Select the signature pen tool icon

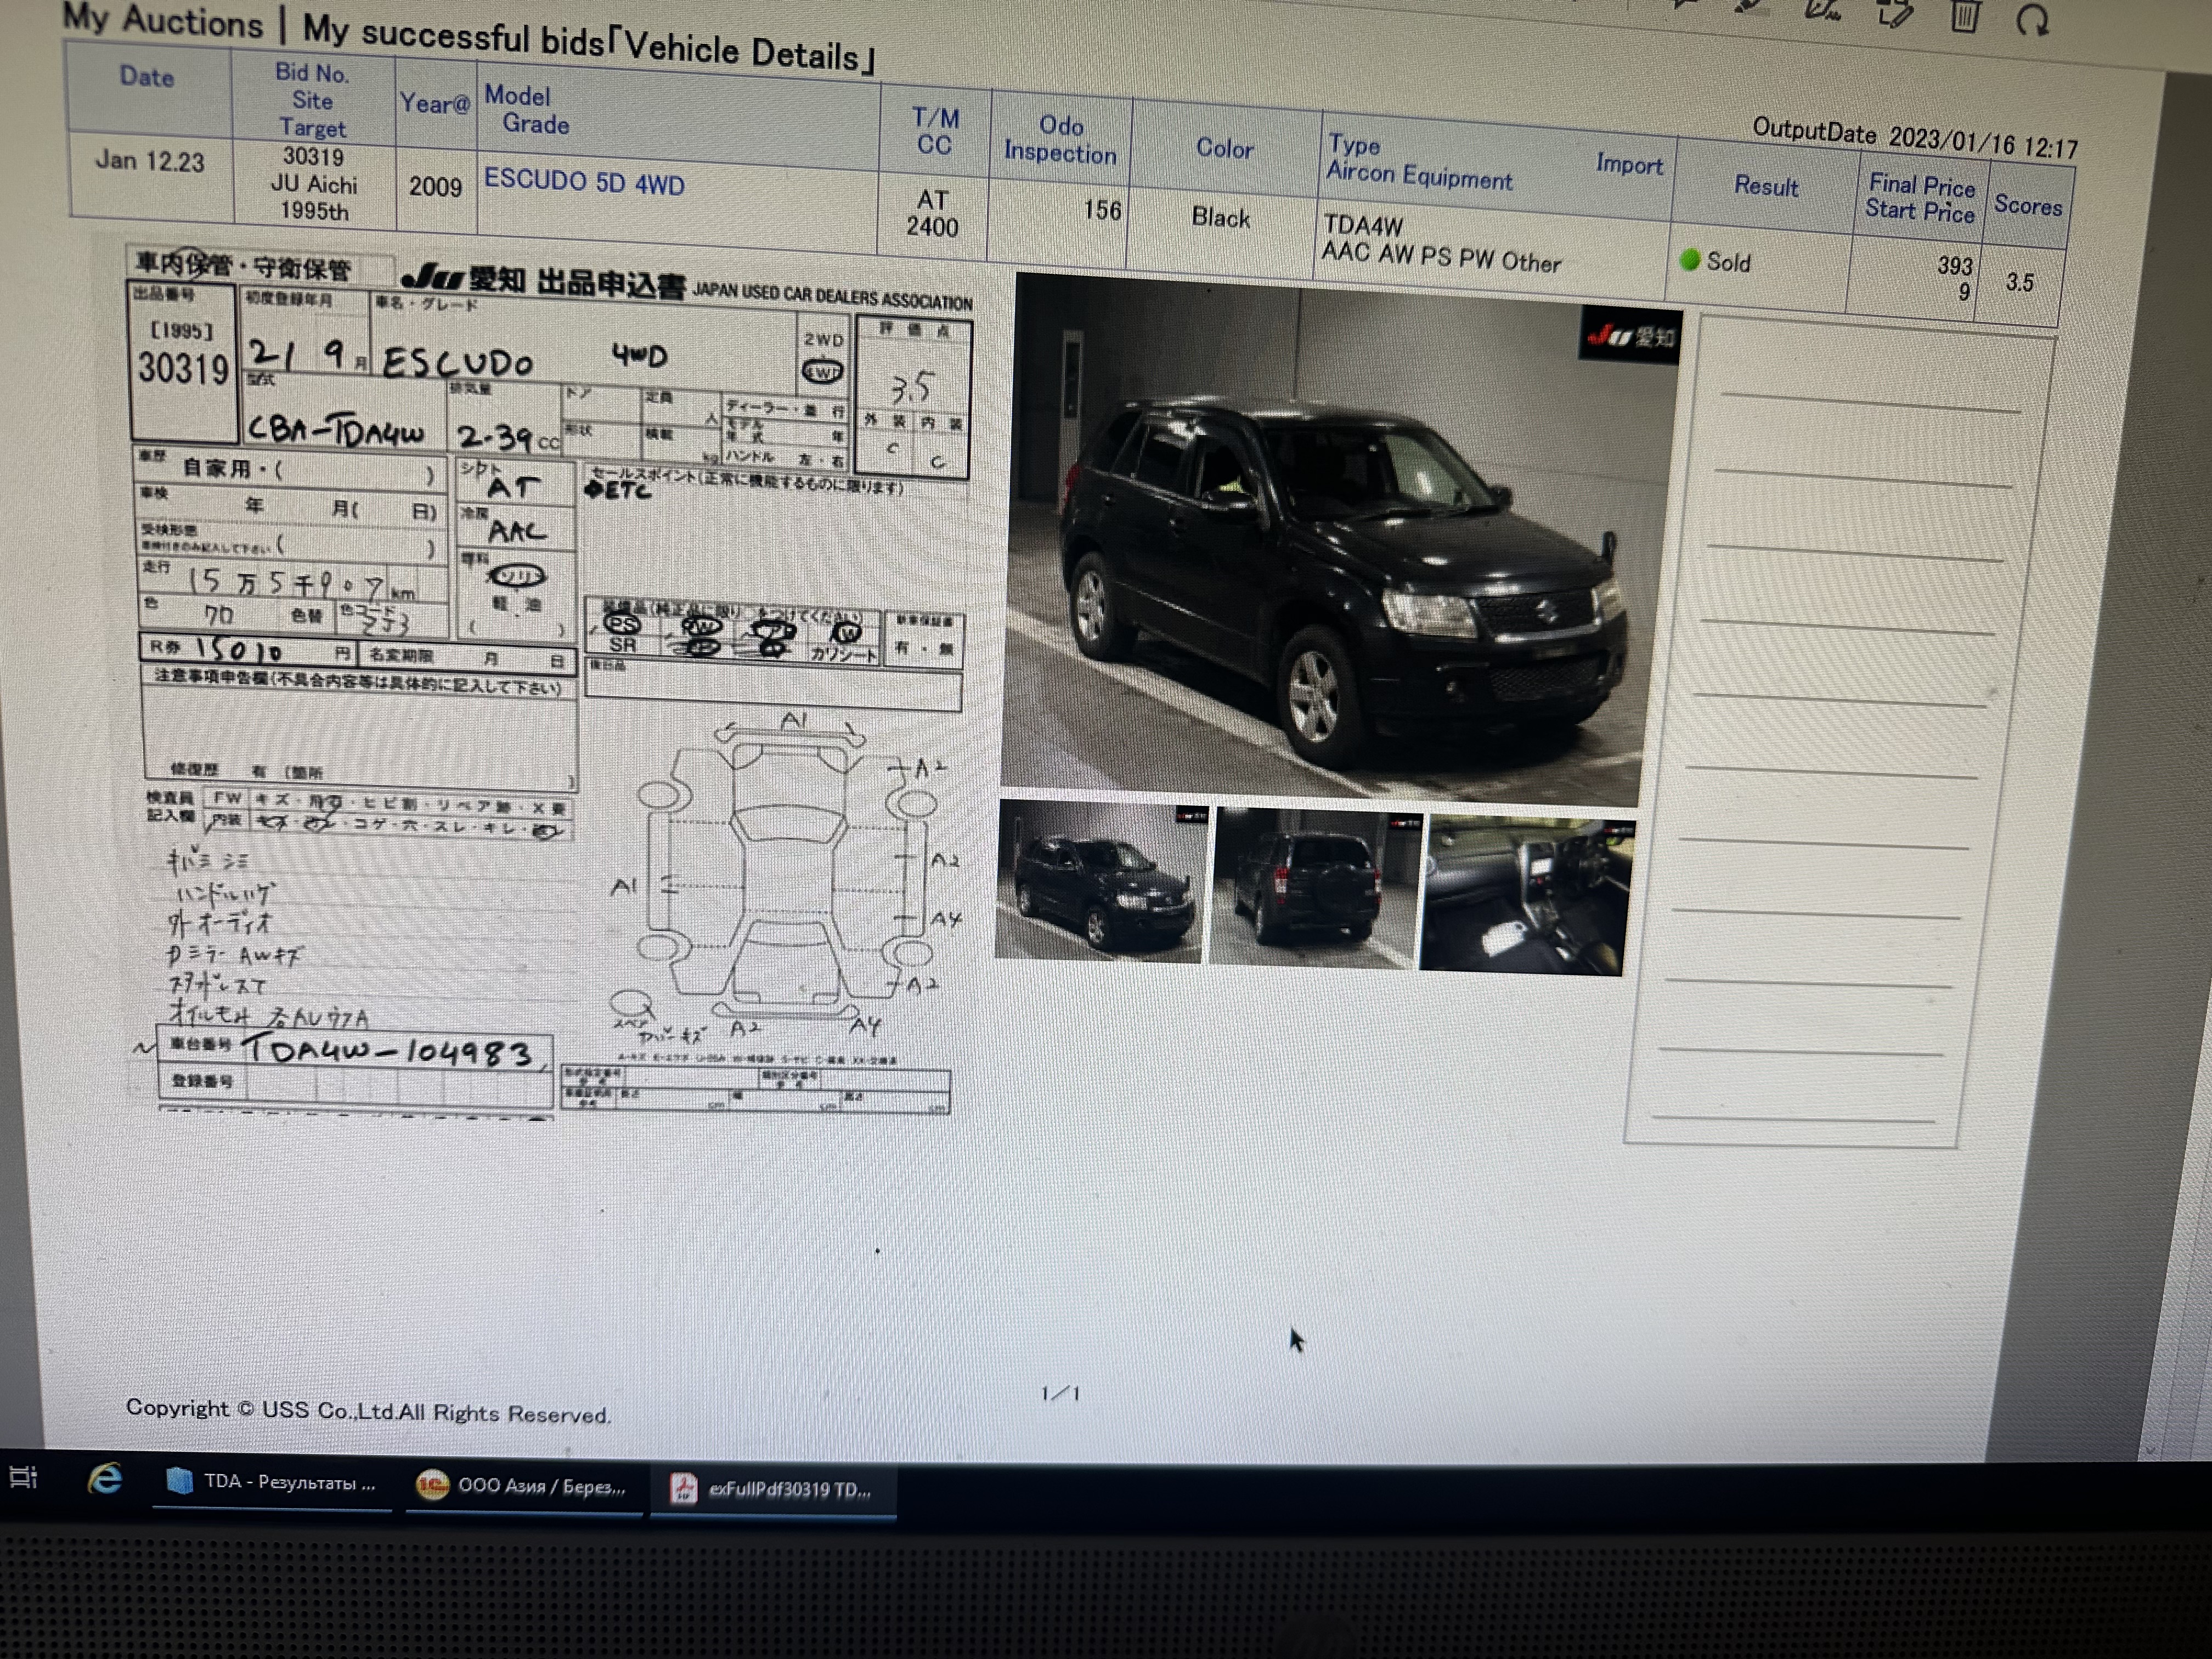tap(1824, 10)
